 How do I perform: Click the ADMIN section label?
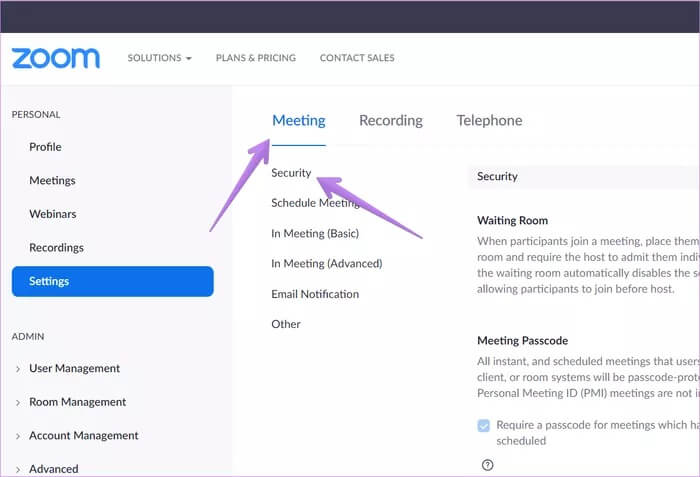[x=28, y=337]
